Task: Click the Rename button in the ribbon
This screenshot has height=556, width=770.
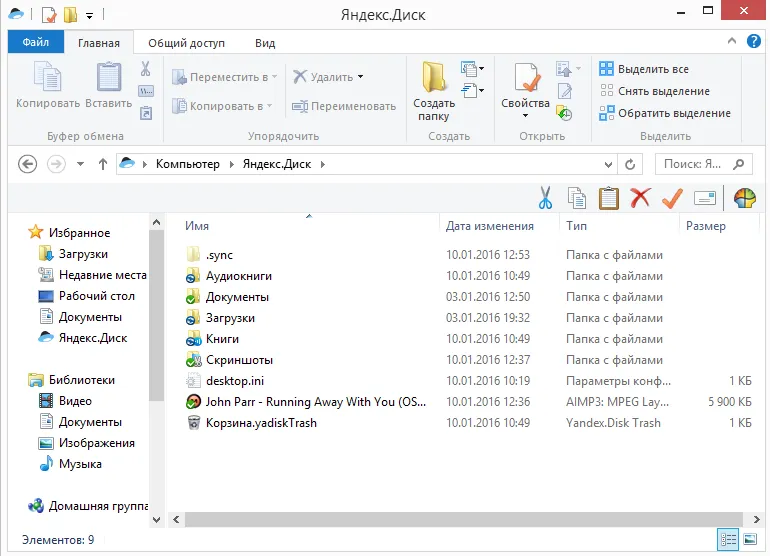Action: 344,106
